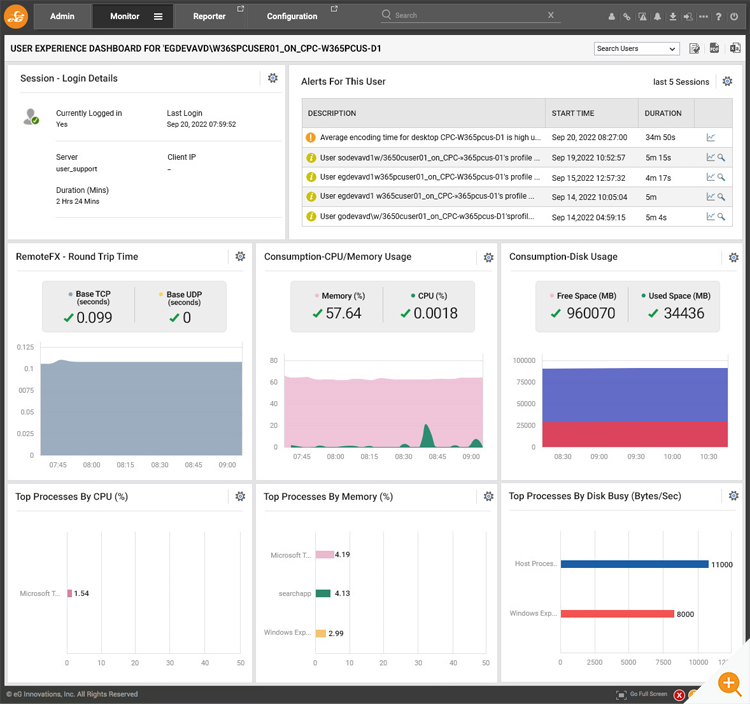The height and width of the screenshot is (704, 750).
Task: Click the switch user login icon
Action: pos(688,17)
